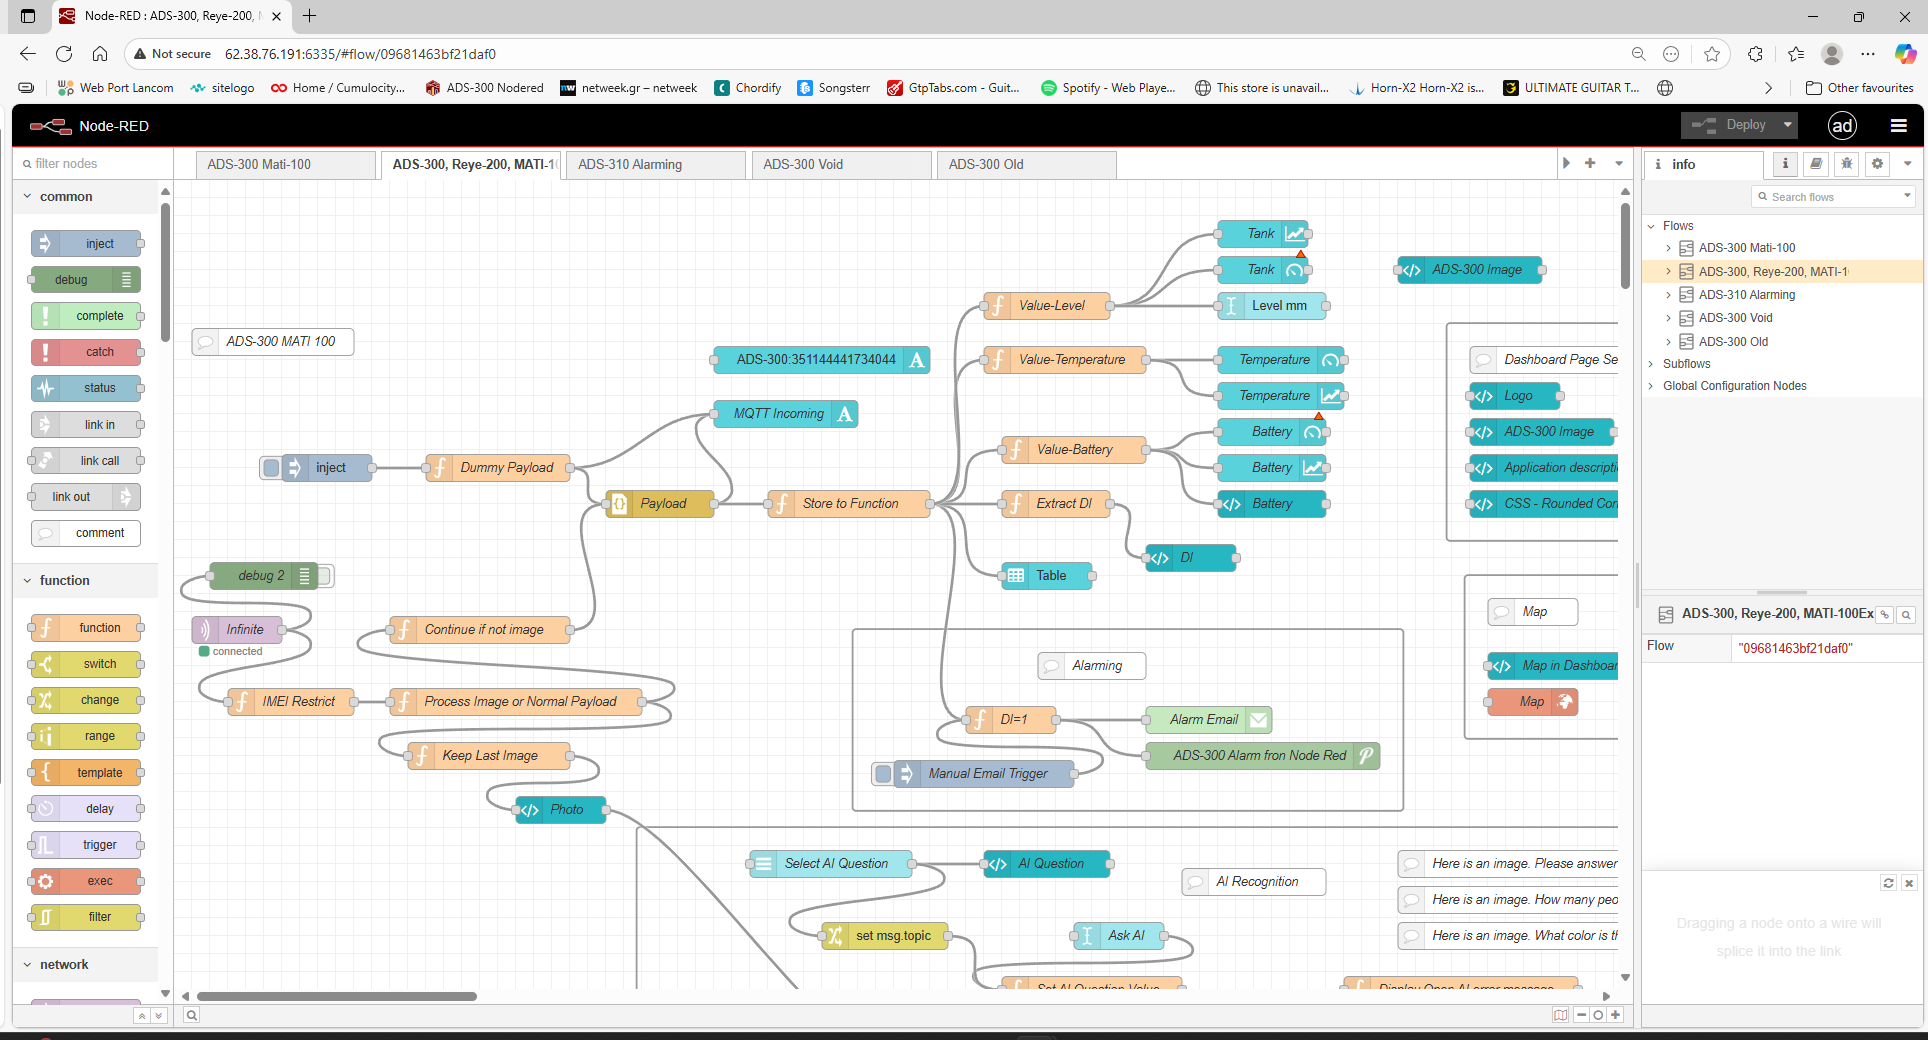Open the flow list dropdown arrow

(x=1619, y=163)
